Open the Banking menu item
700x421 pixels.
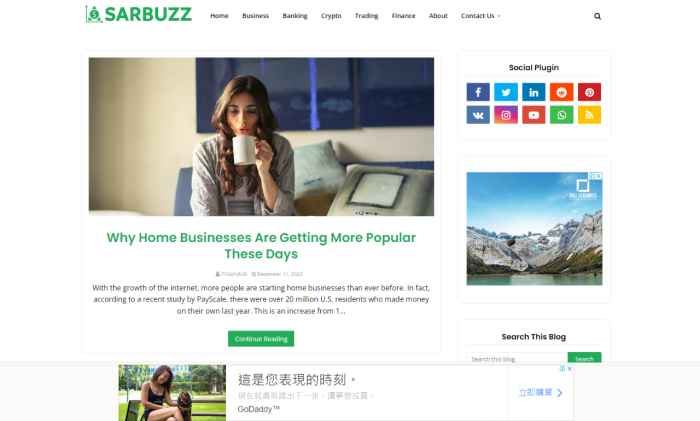295,16
